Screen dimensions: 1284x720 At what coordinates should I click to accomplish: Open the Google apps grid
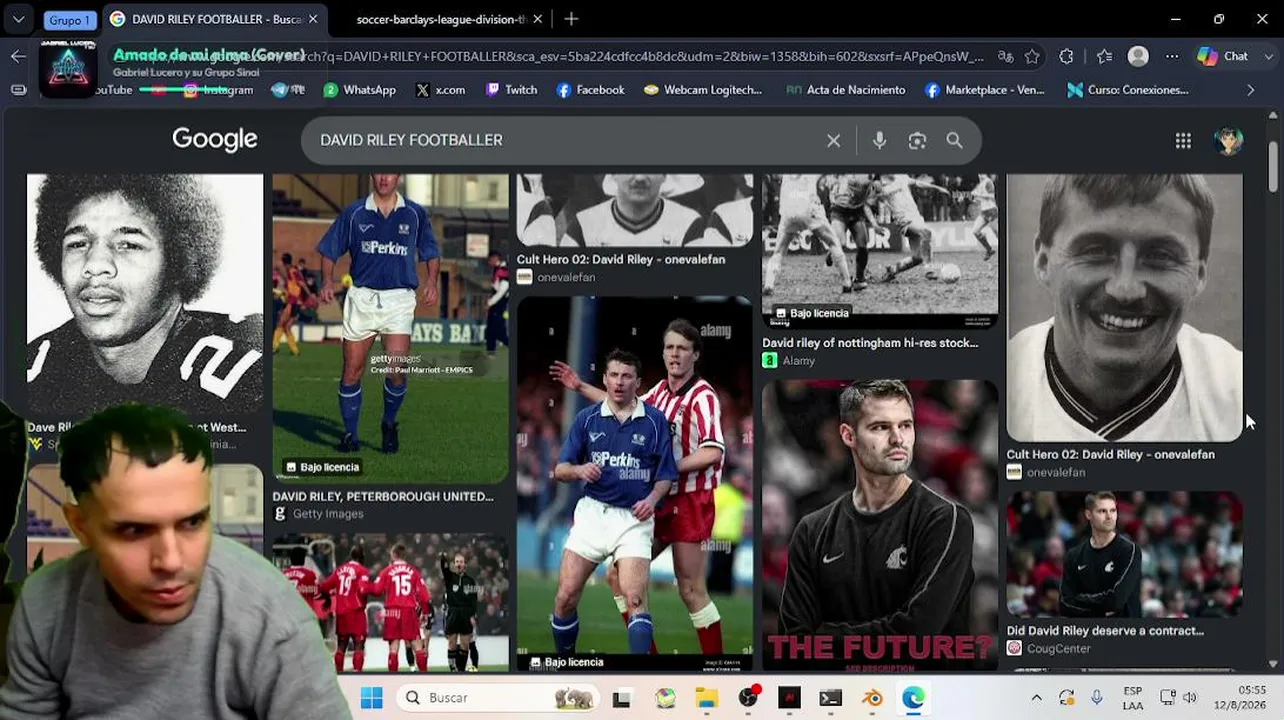(x=1183, y=141)
